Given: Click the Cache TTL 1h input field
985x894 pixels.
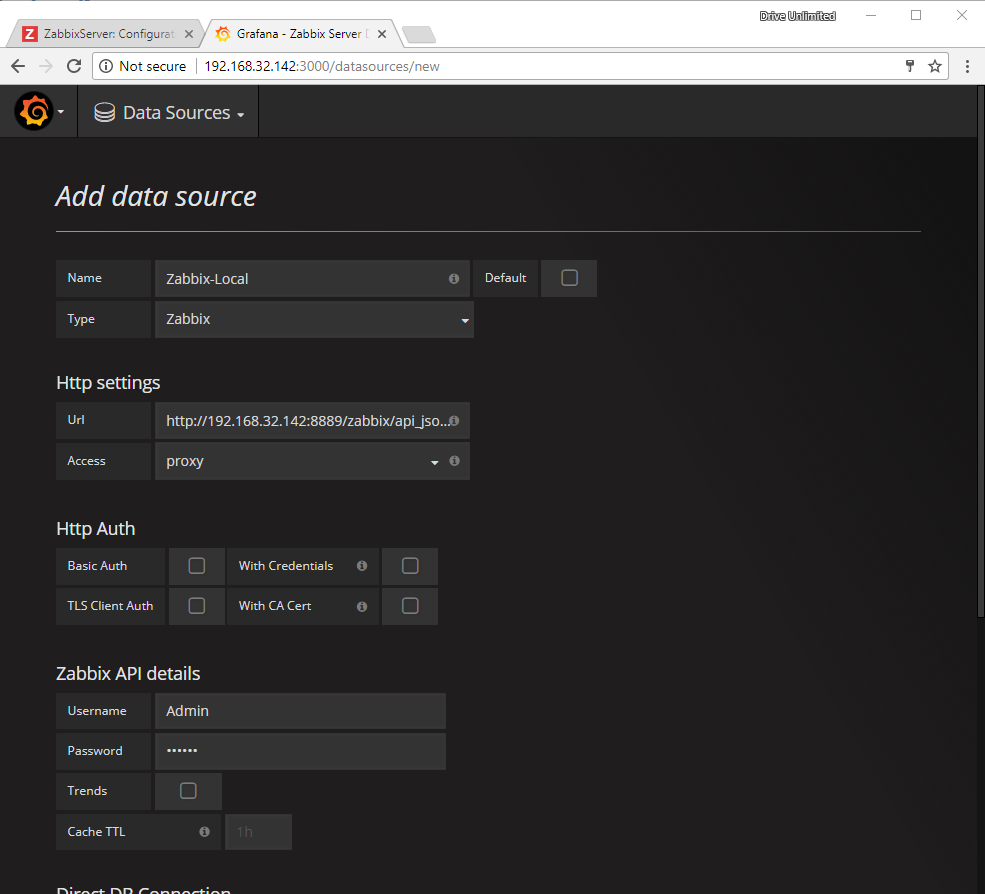Looking at the screenshot, I should 258,832.
